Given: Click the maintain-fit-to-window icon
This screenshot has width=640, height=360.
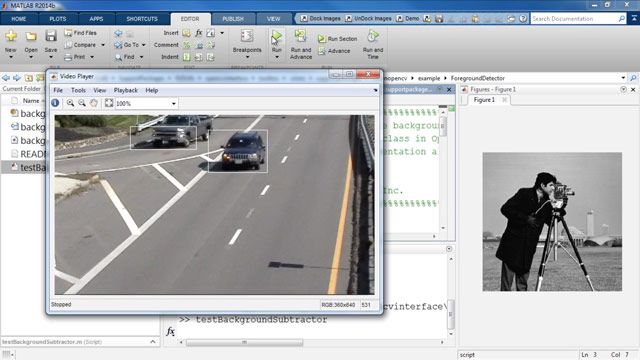Looking at the screenshot, I should pos(109,103).
